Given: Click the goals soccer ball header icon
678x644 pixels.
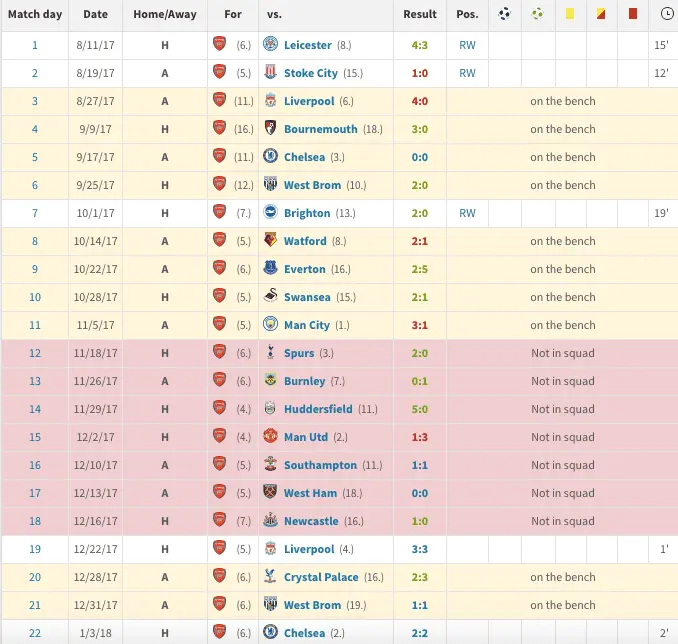Looking at the screenshot, I should [x=504, y=14].
